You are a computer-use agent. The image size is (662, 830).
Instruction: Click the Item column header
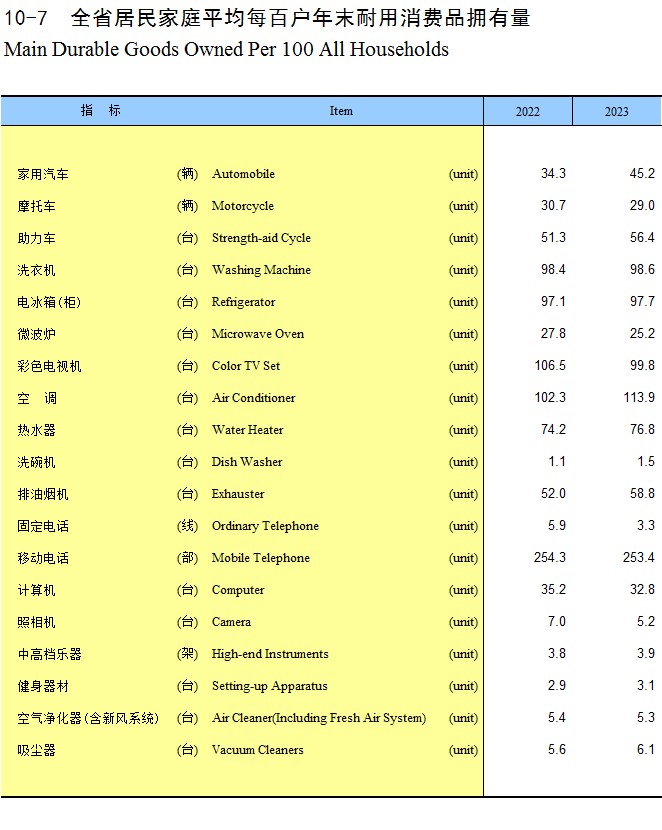coord(341,111)
